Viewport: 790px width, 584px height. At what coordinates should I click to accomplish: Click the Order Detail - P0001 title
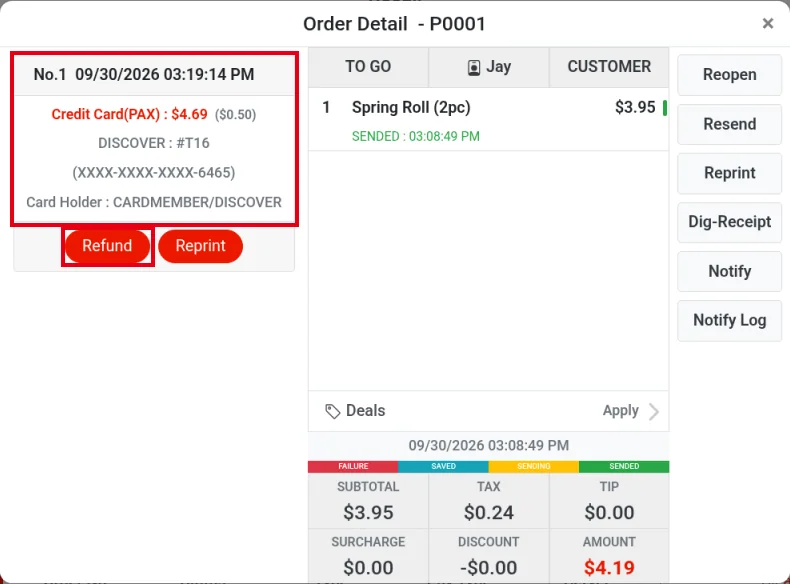(x=394, y=24)
